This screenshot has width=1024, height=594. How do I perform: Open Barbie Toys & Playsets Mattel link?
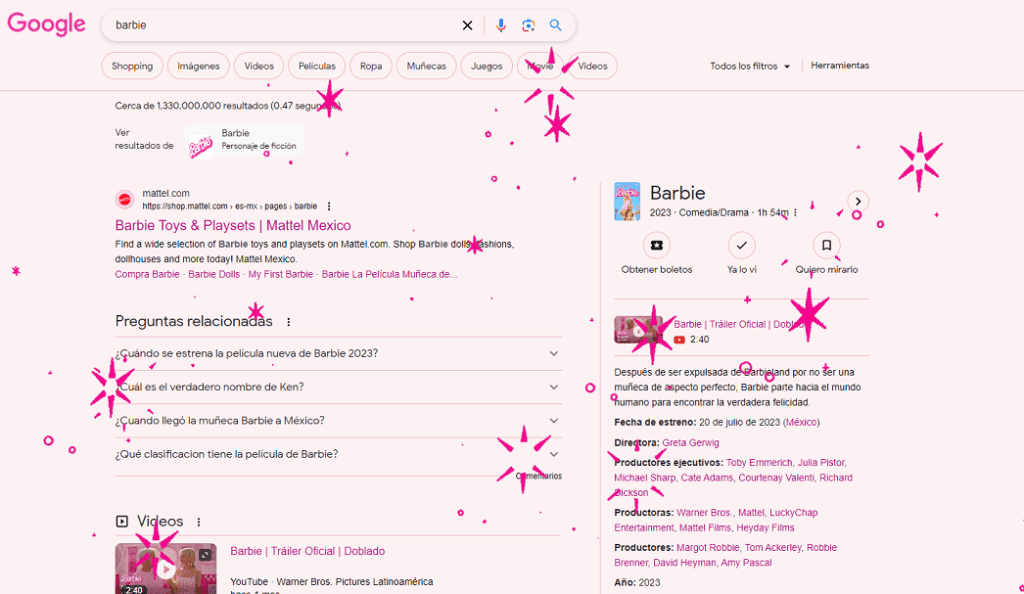[233, 226]
